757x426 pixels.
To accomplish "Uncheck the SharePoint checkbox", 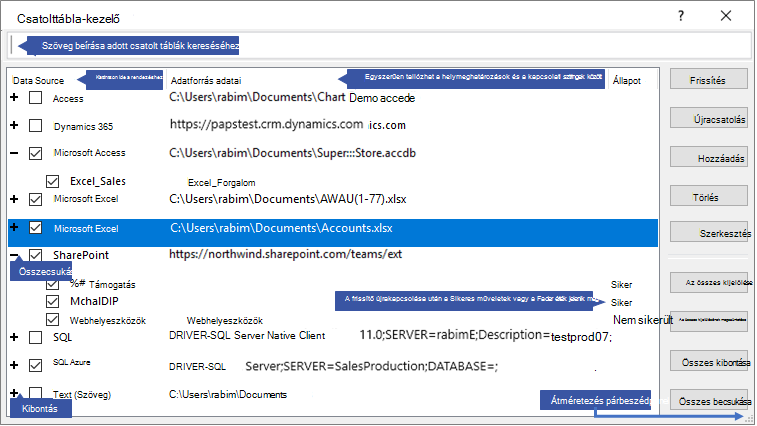I will point(35,255).
